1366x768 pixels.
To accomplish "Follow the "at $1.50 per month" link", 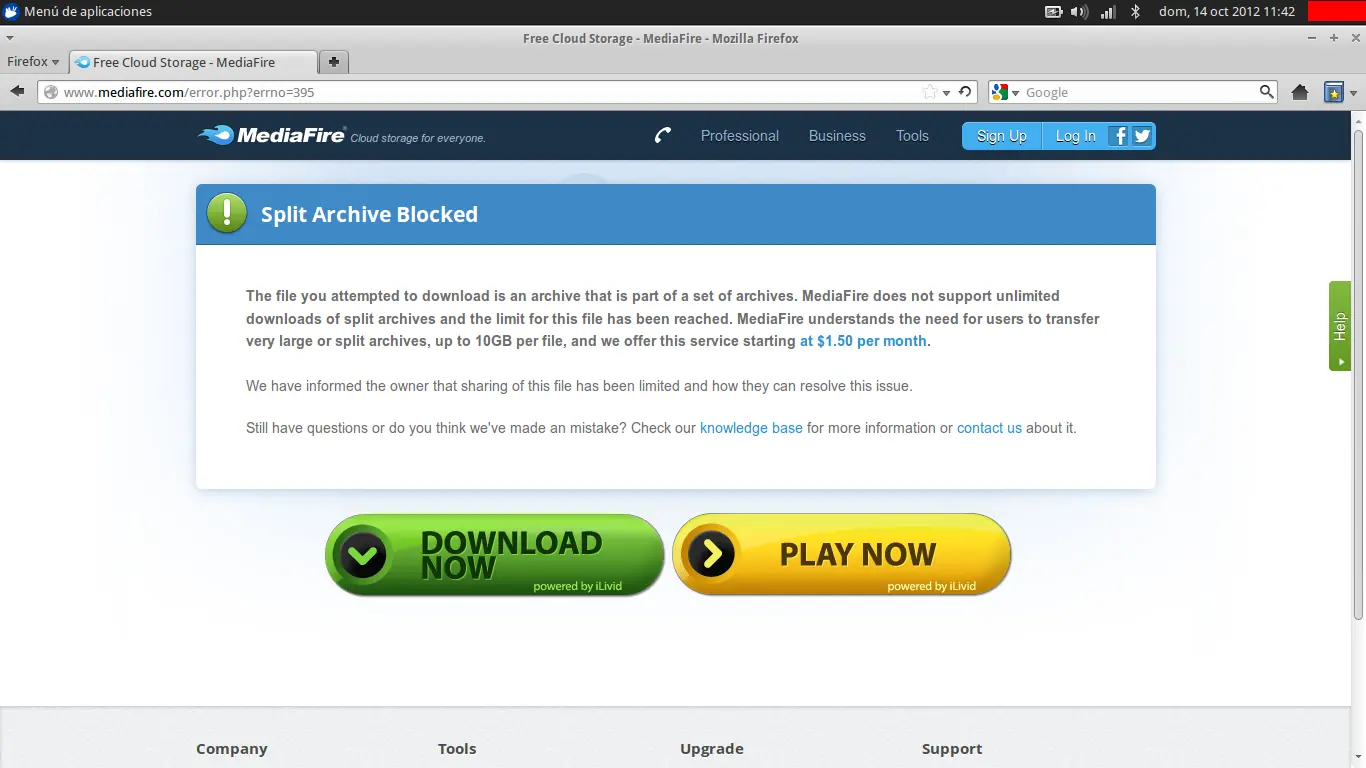I will point(863,341).
